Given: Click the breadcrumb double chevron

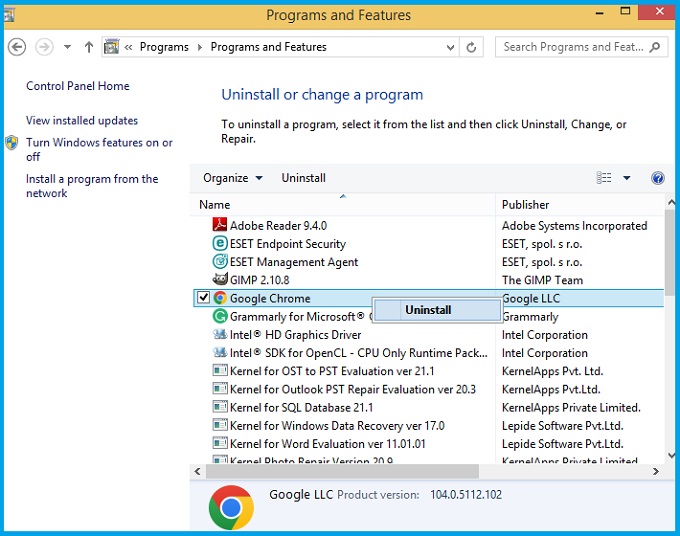Looking at the screenshot, I should tap(128, 47).
